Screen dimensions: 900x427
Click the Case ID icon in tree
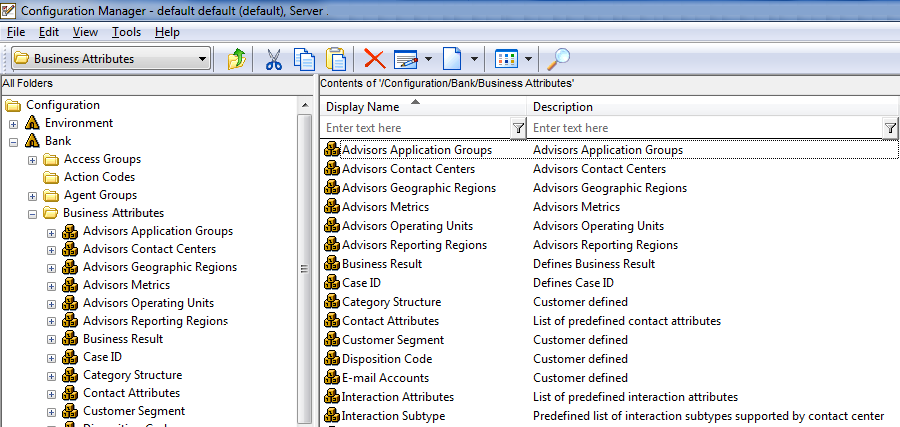[x=70, y=356]
